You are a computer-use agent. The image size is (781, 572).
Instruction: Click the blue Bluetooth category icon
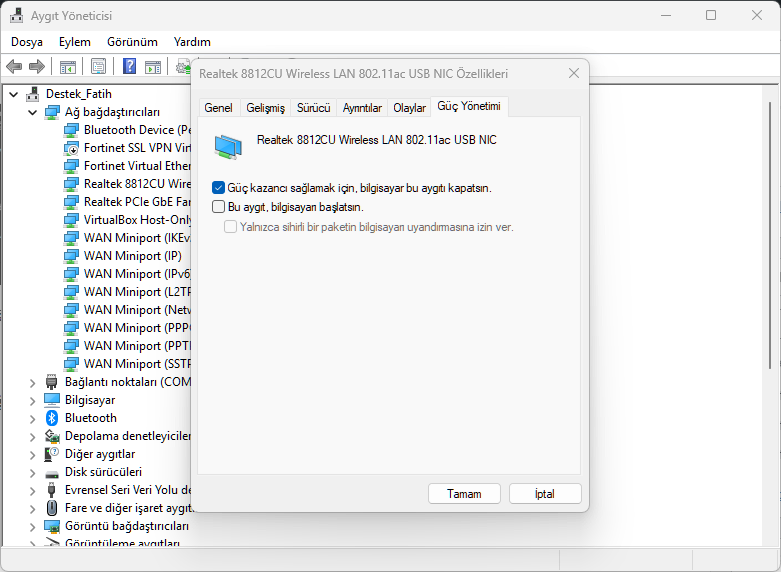pyautogui.click(x=52, y=418)
